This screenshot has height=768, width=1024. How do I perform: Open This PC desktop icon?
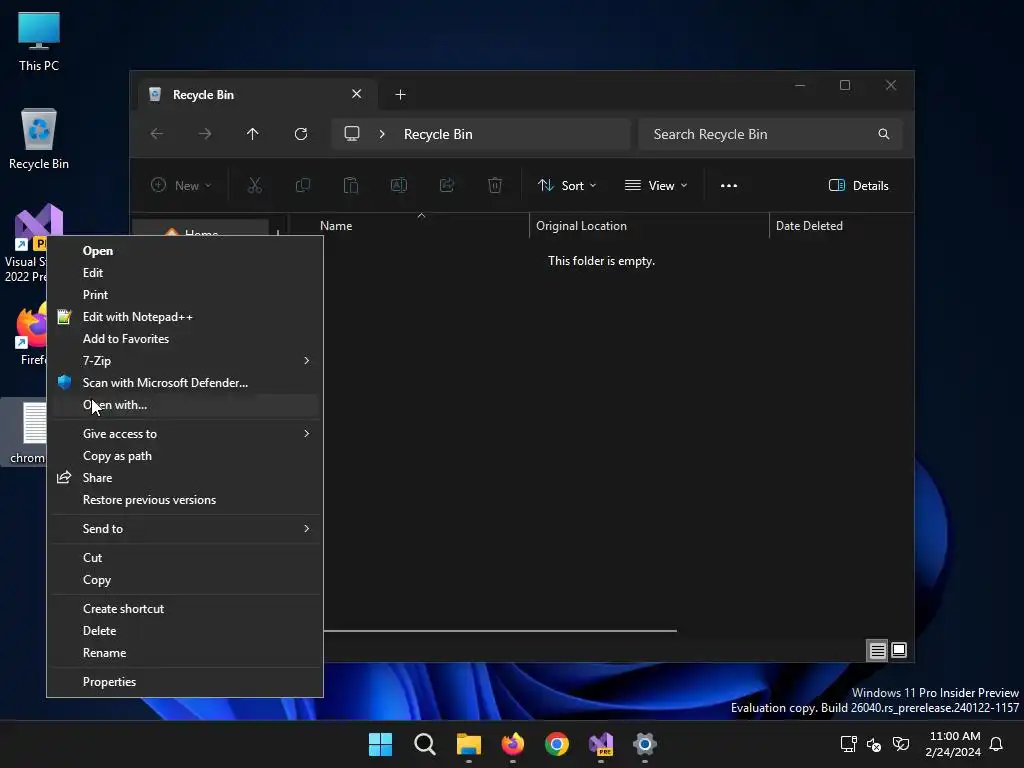(39, 41)
